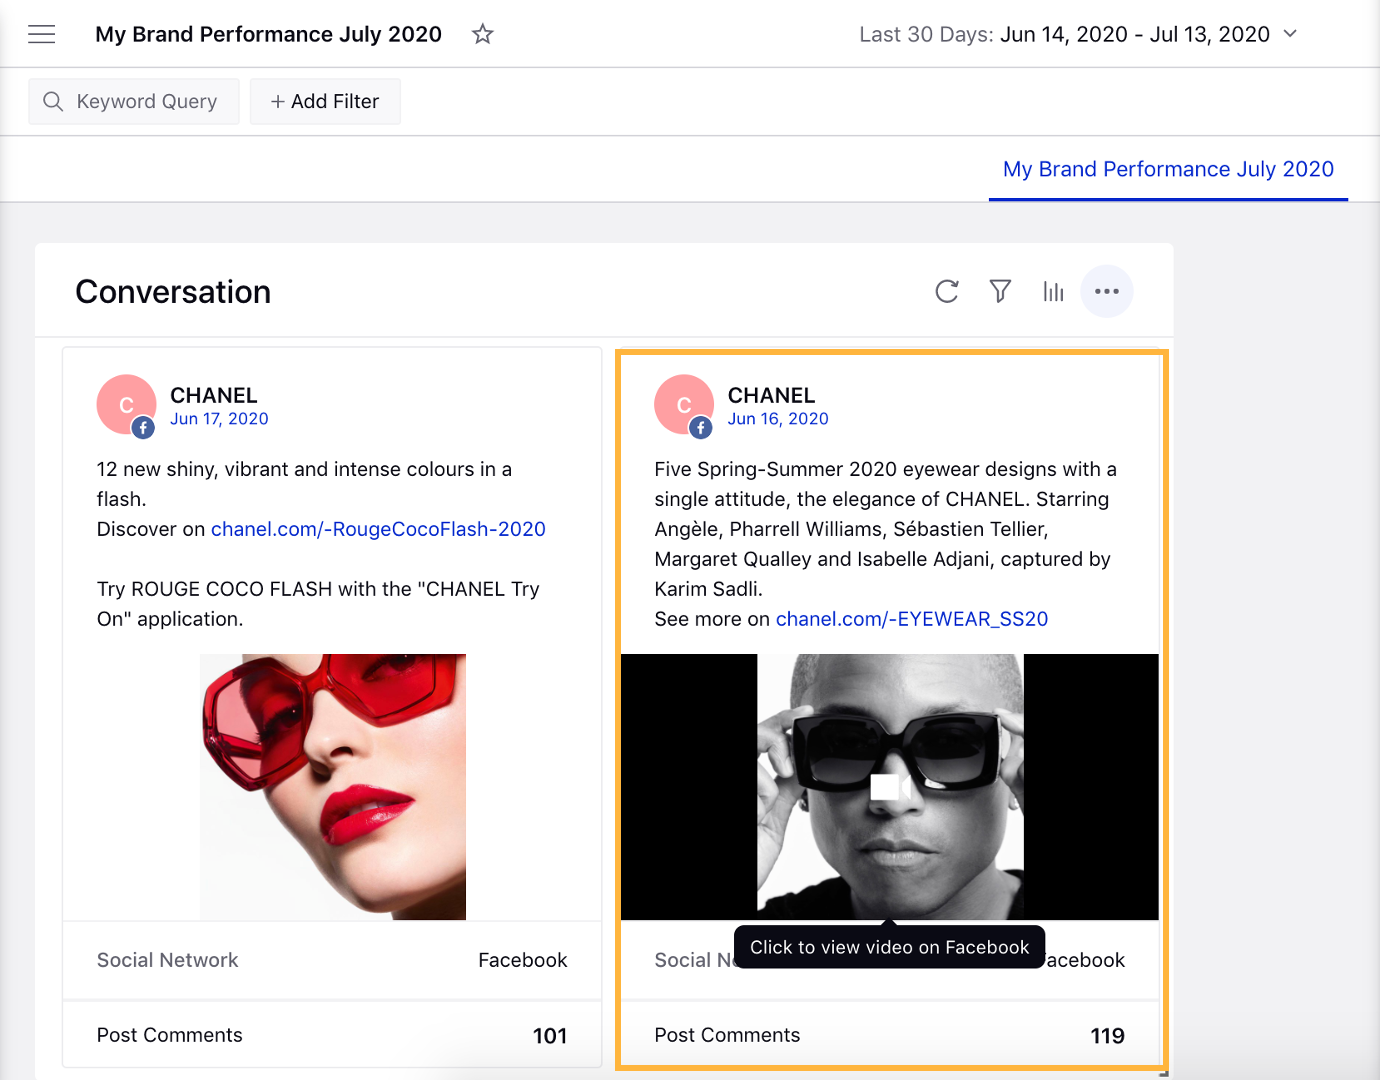
Task: Click the CHANEL name on Jun 16 post
Action: pos(771,395)
